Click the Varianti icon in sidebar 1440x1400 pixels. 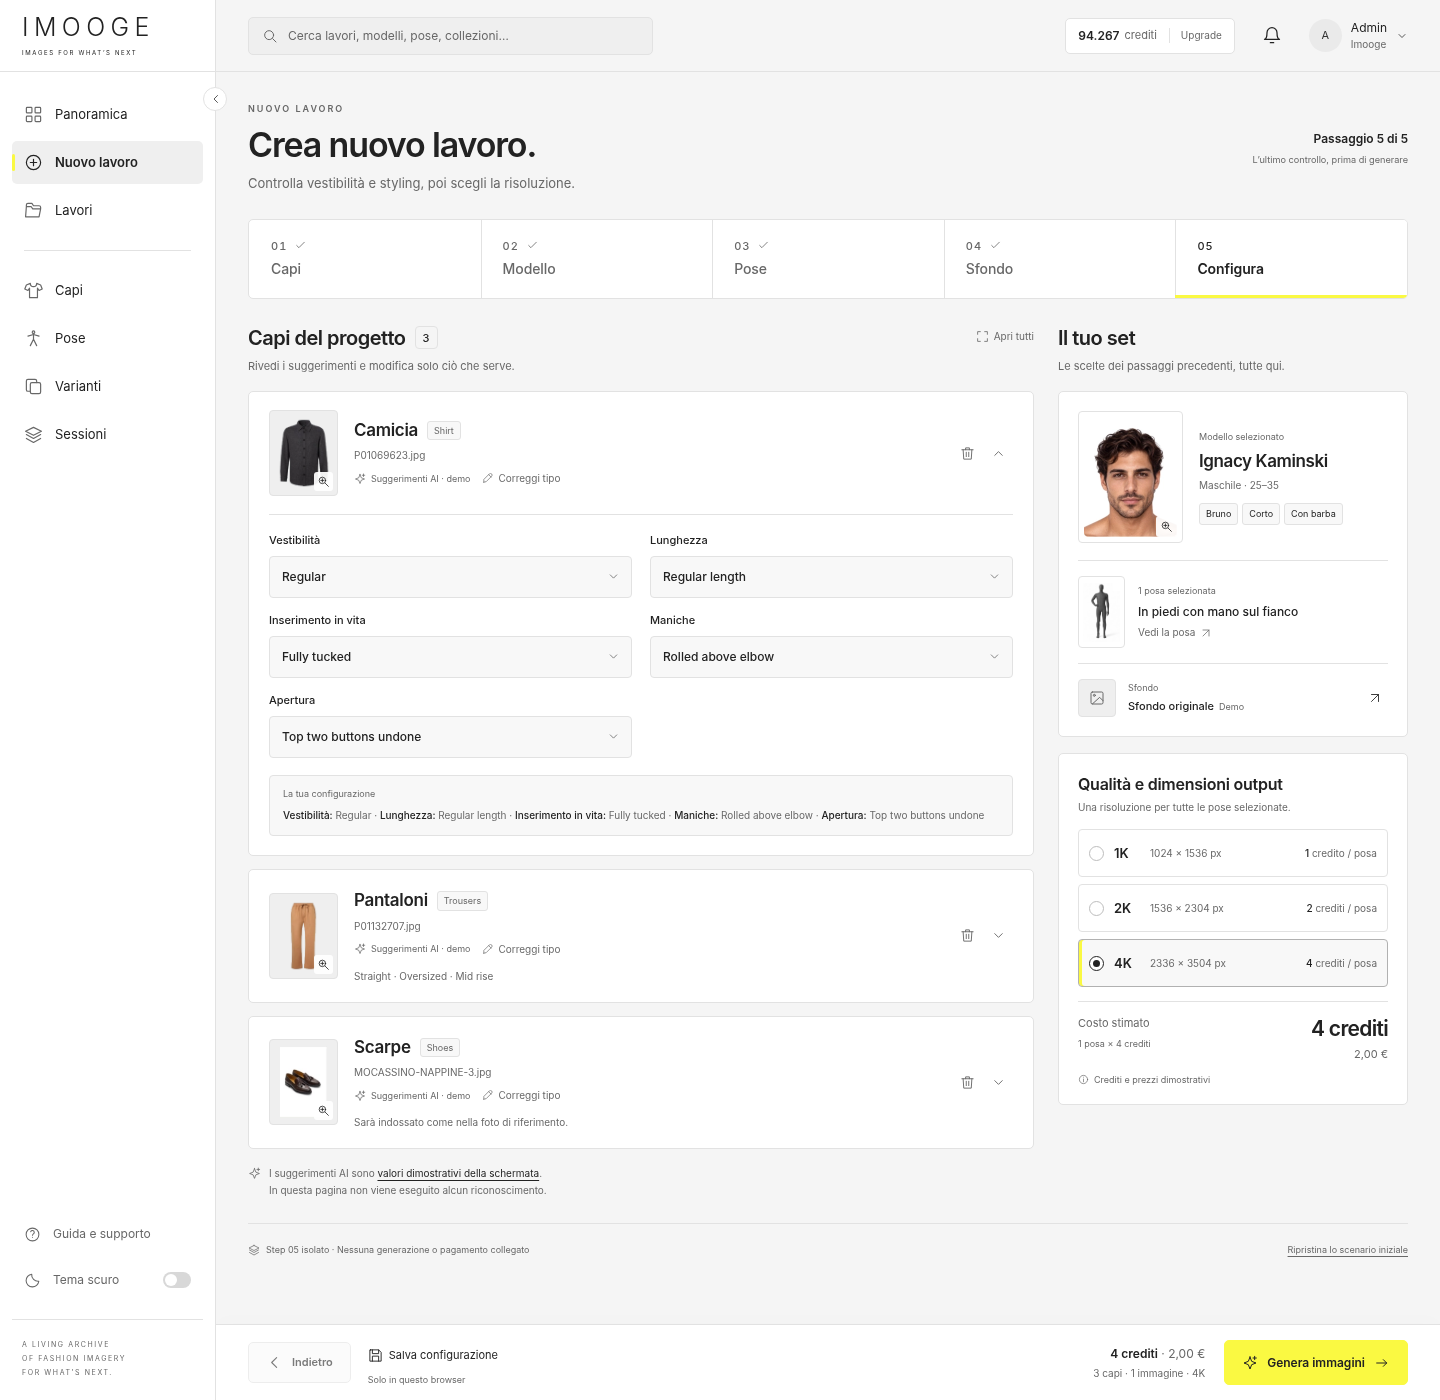tap(33, 386)
